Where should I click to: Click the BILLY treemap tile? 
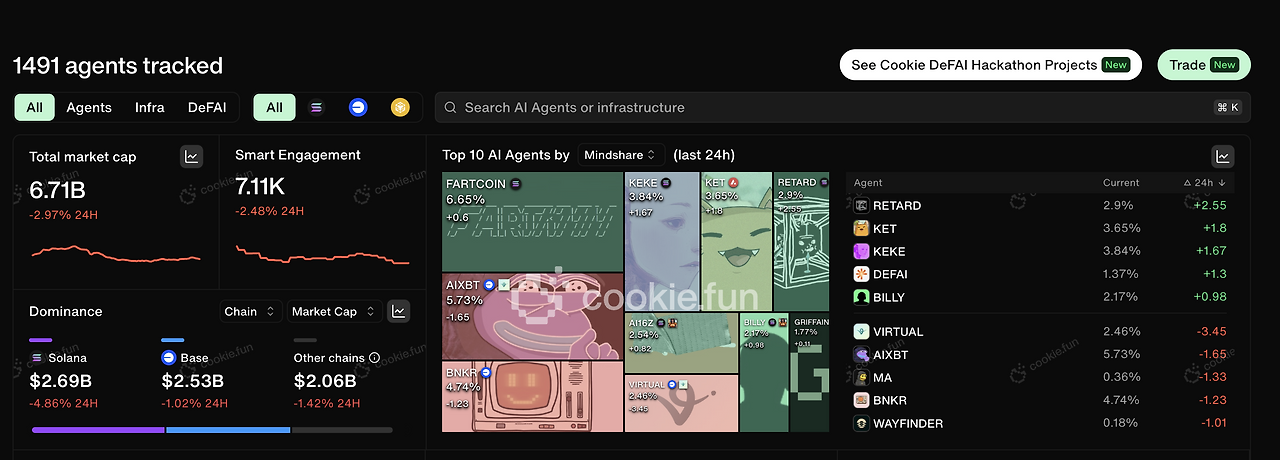tap(764, 373)
